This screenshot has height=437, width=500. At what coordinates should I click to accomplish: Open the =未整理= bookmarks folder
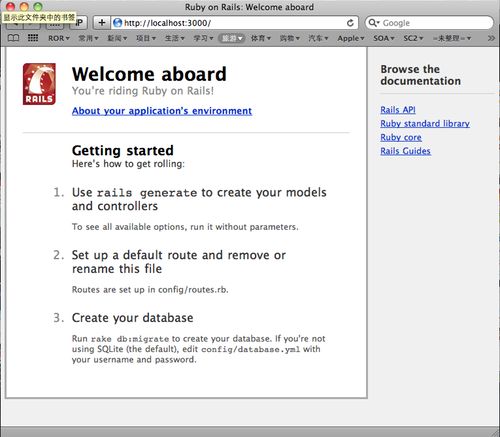coord(452,38)
